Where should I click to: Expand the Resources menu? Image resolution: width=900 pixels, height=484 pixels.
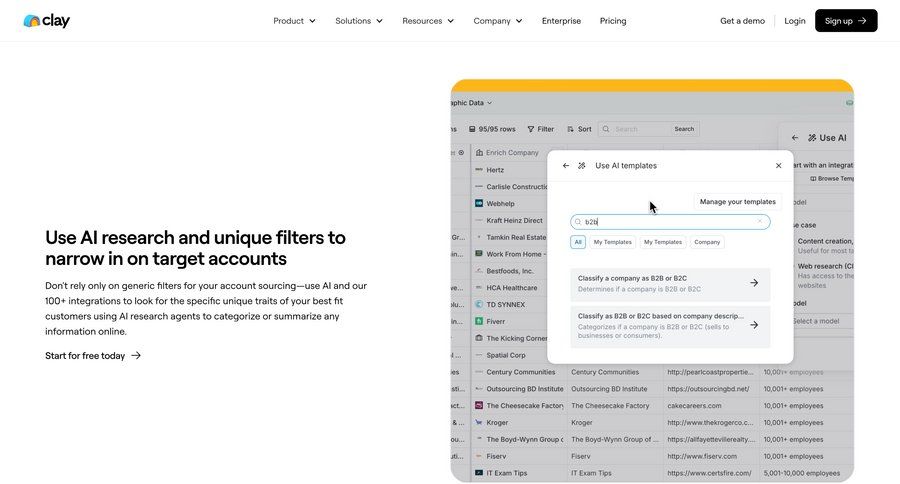[428, 21]
